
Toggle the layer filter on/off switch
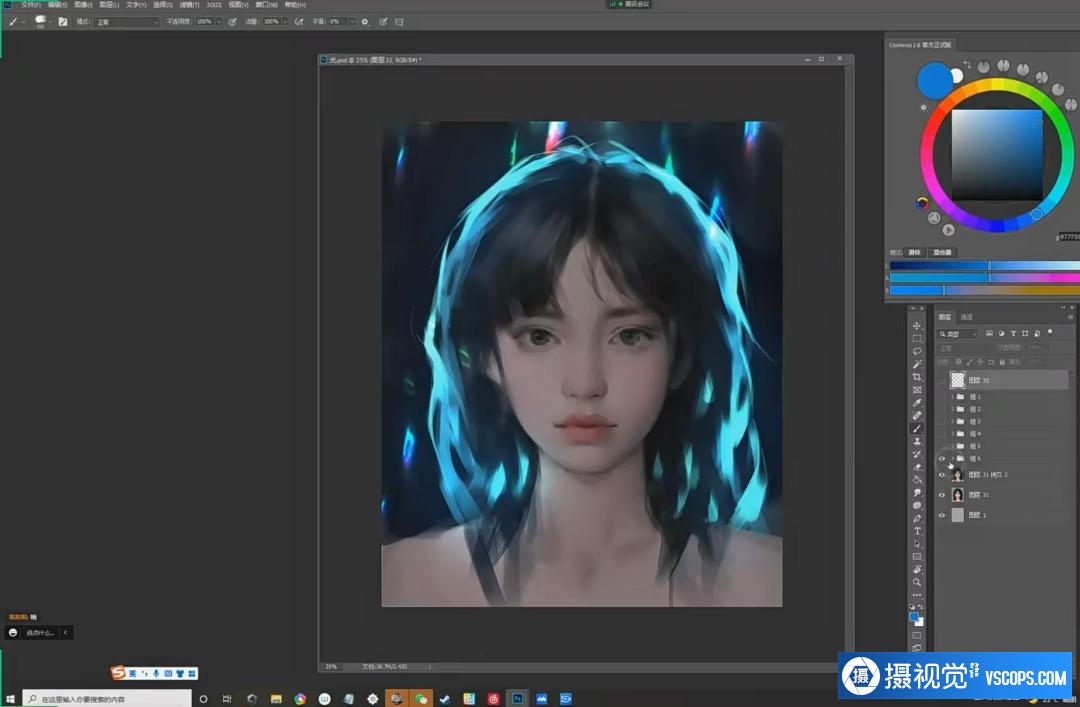pyautogui.click(x=1050, y=332)
